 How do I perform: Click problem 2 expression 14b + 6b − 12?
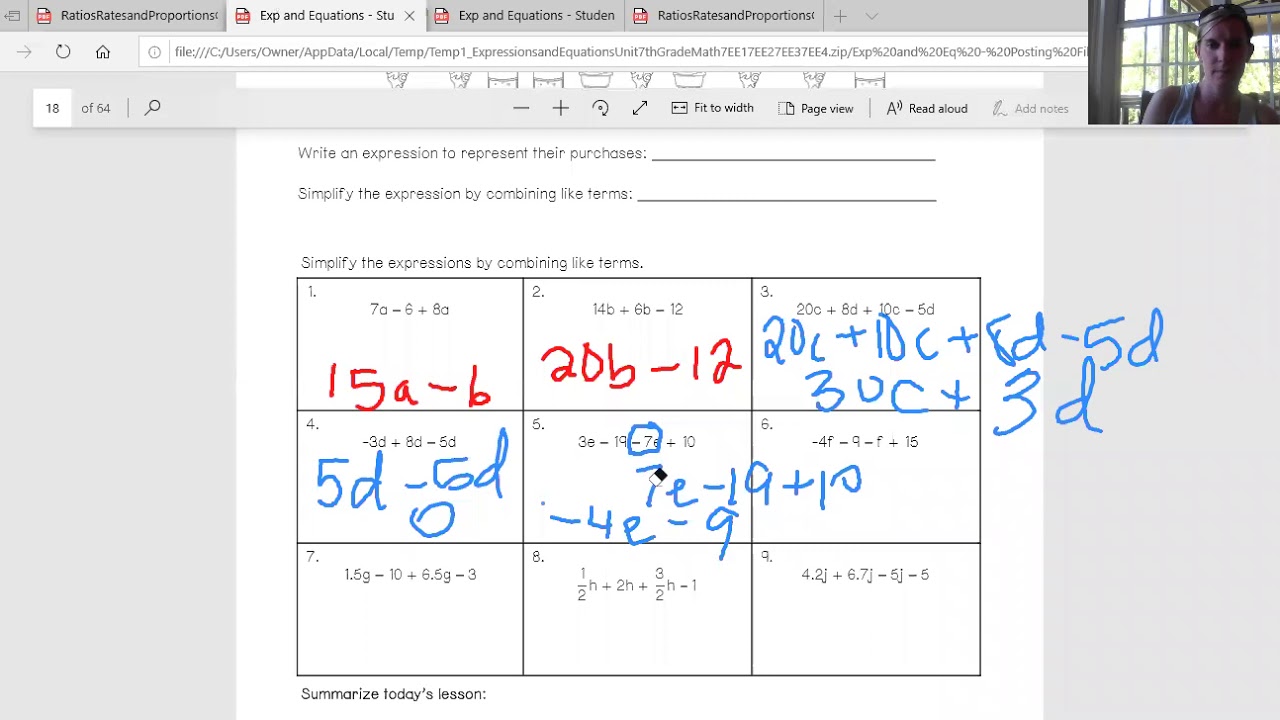click(638, 310)
